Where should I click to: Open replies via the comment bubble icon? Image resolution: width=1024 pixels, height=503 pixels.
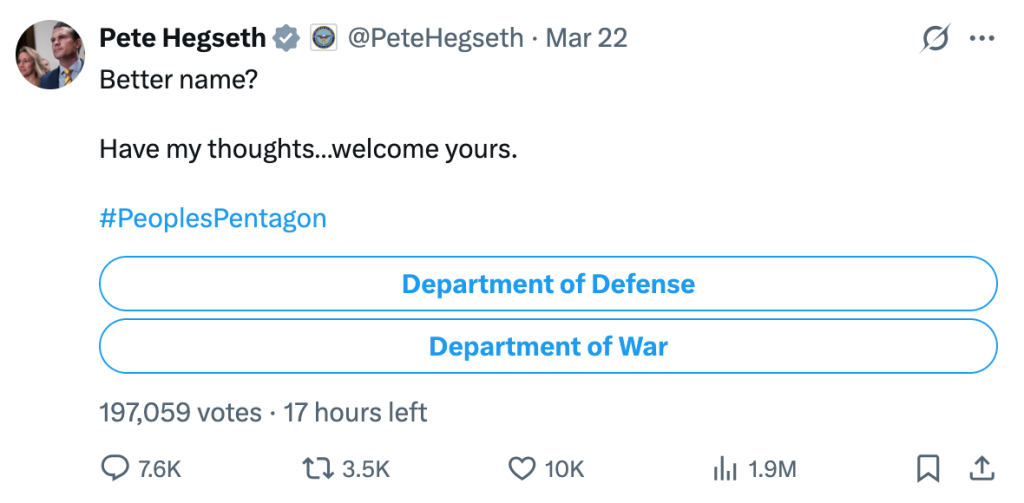pos(117,468)
